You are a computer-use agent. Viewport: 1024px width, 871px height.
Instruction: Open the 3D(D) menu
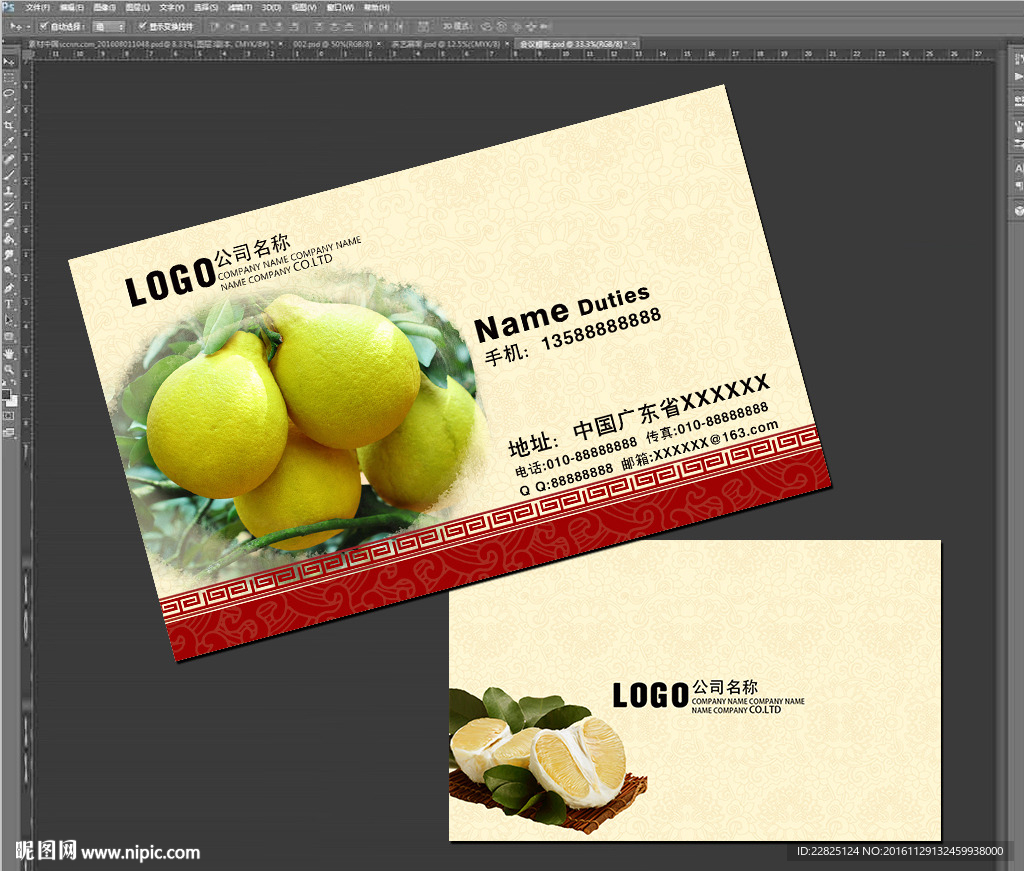(x=272, y=7)
